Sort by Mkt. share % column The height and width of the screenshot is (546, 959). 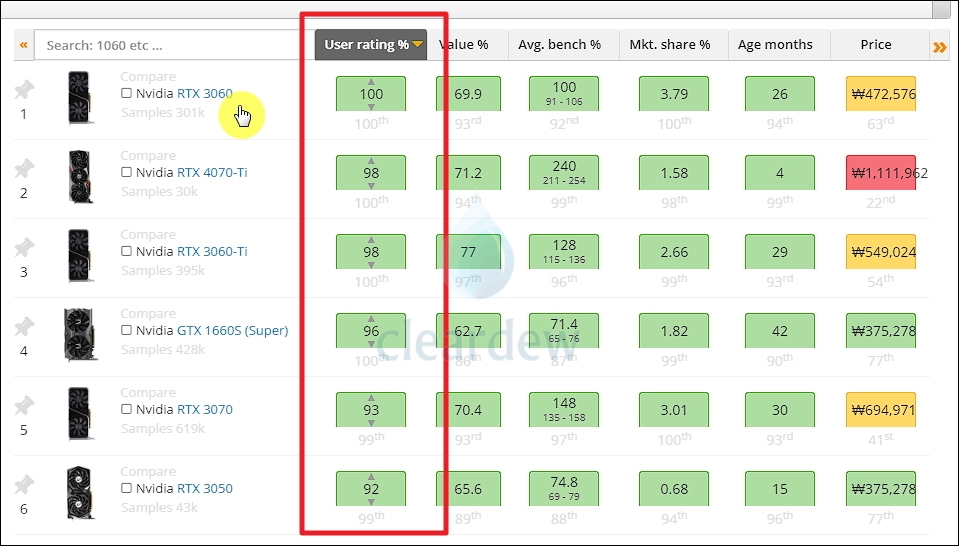[x=674, y=45]
